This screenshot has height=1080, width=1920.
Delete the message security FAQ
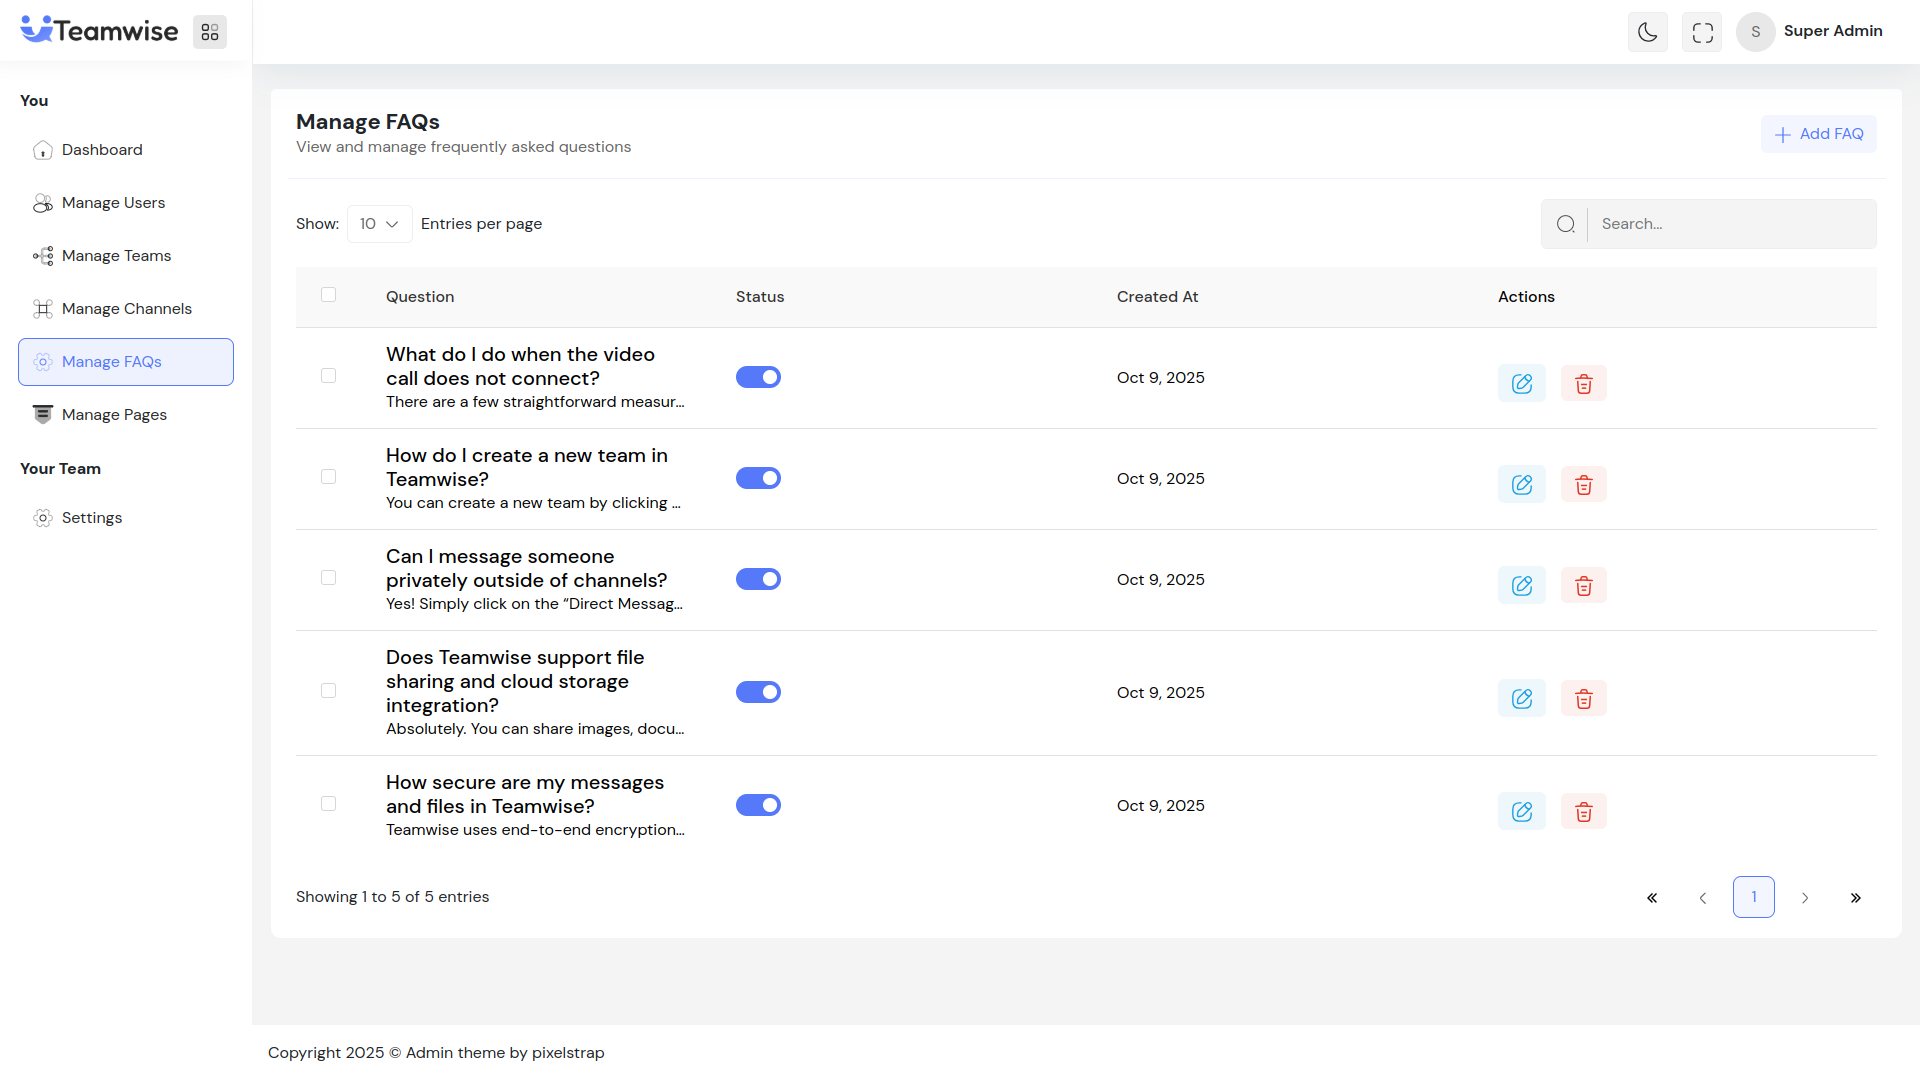(1583, 811)
